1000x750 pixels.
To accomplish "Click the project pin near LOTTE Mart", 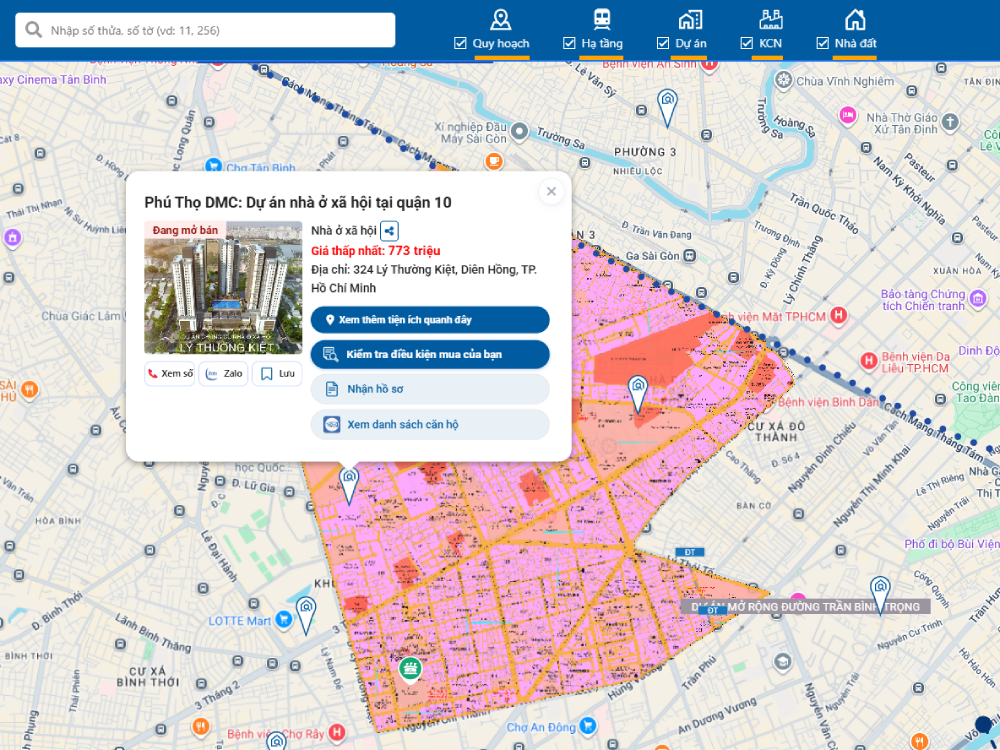I will pos(306,615).
